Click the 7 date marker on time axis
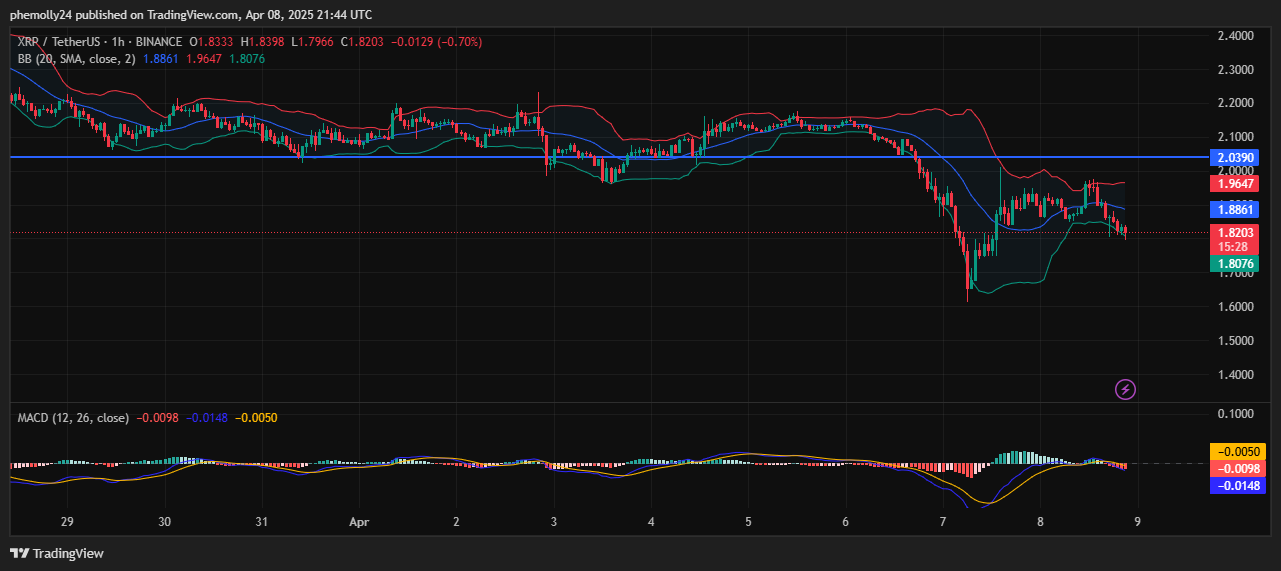Image resolution: width=1281 pixels, height=571 pixels. (943, 522)
